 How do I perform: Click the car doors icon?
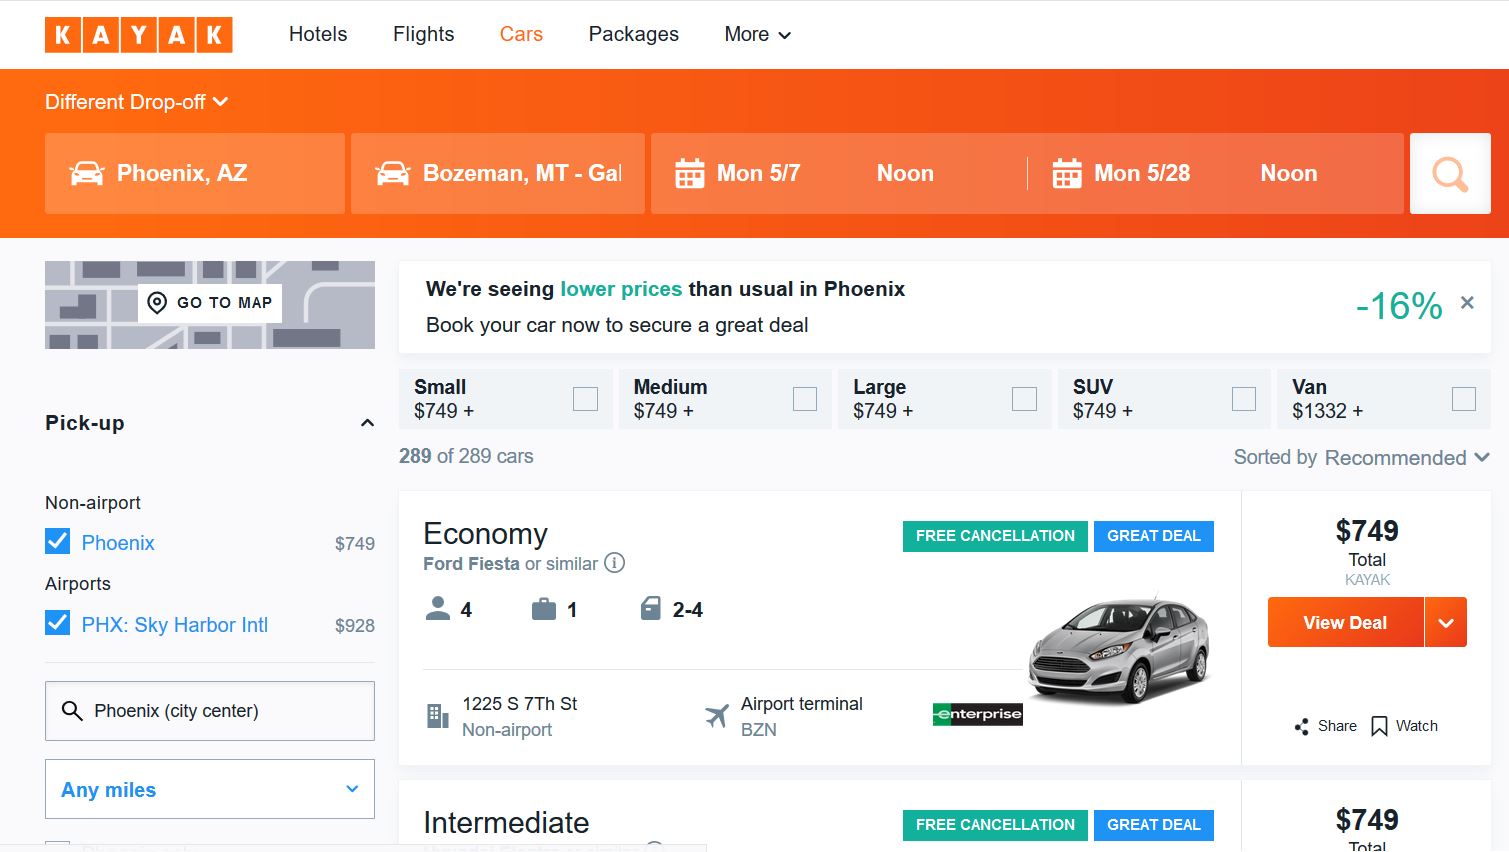[650, 609]
